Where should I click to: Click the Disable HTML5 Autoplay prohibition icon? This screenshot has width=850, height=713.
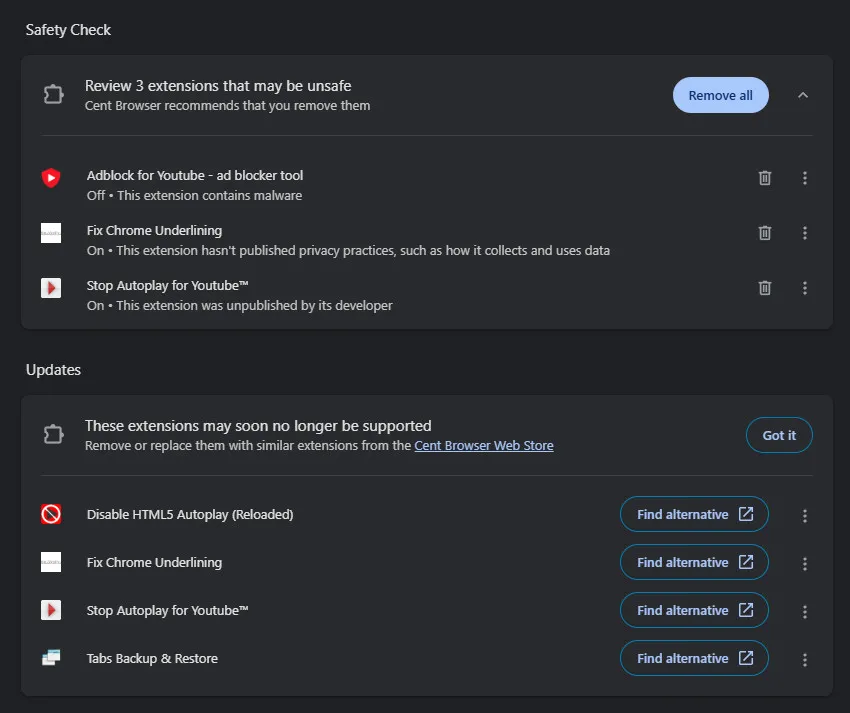pos(51,514)
